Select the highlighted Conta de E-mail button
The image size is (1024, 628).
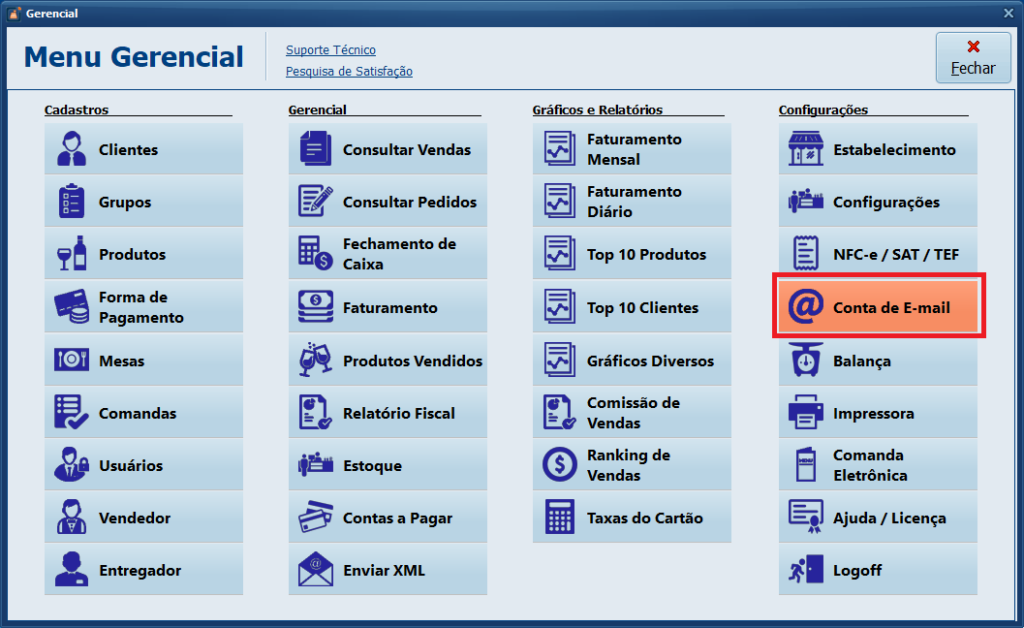tap(878, 308)
